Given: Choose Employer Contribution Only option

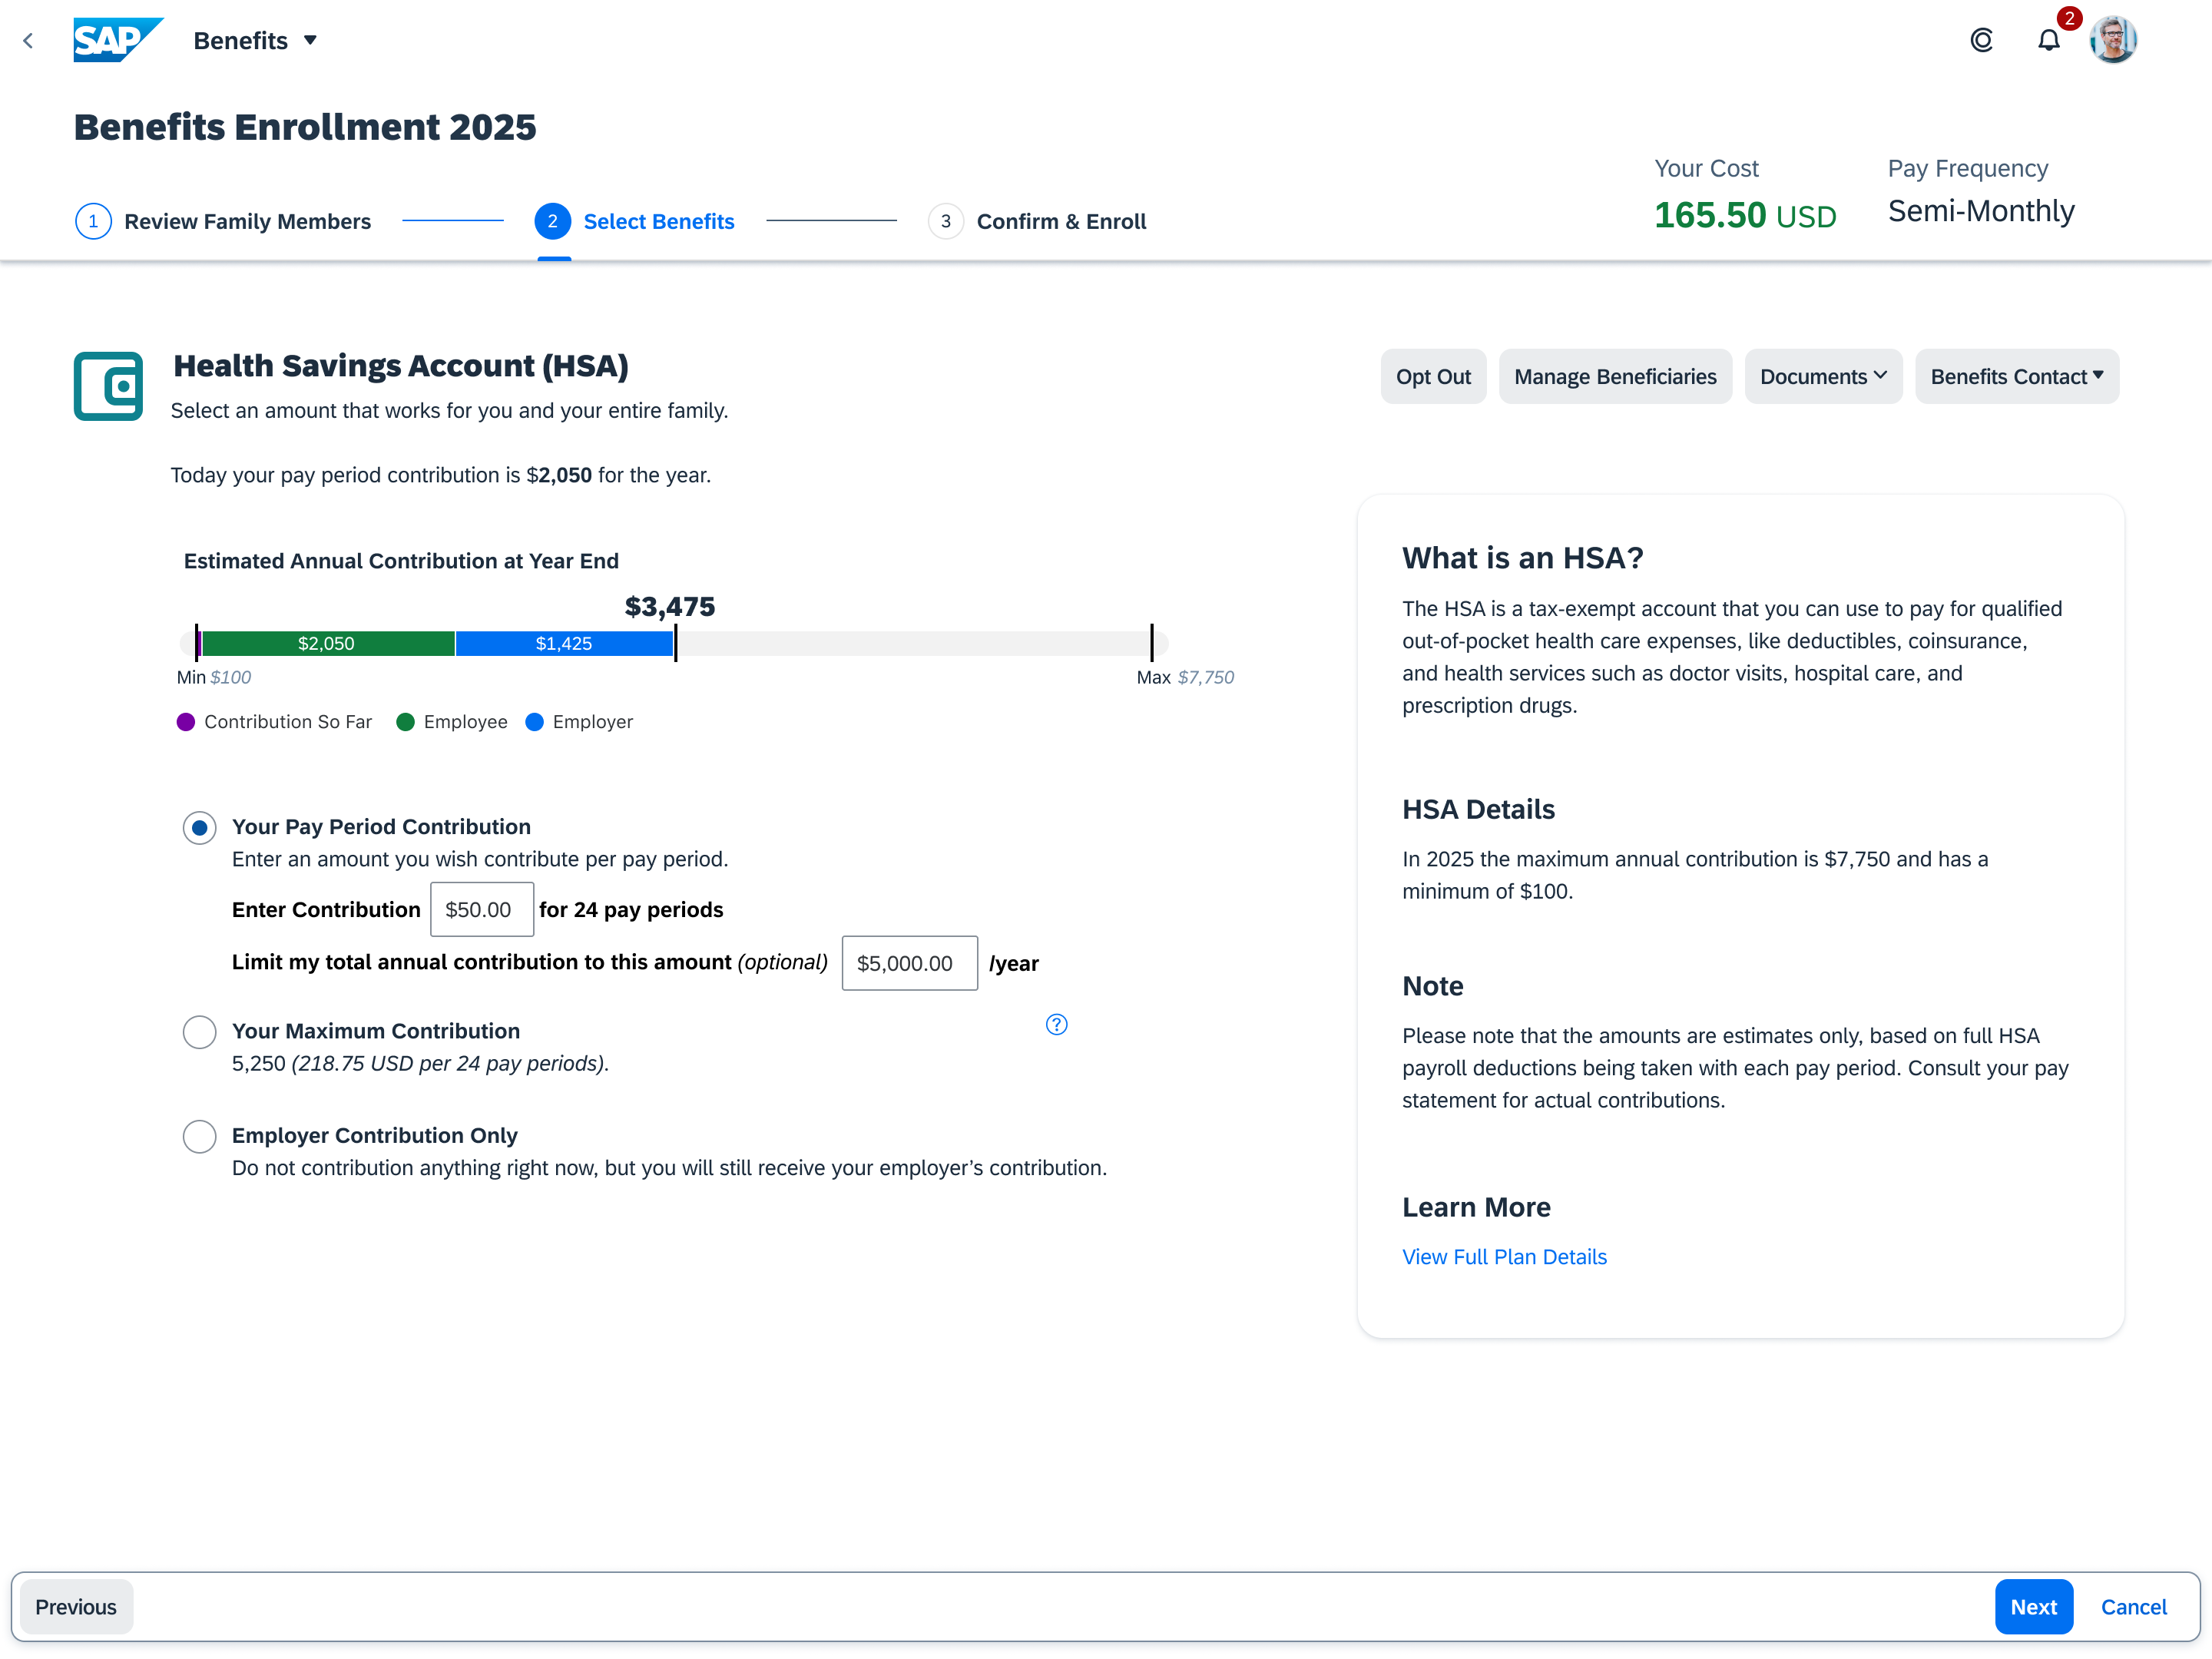Looking at the screenshot, I should [200, 1136].
